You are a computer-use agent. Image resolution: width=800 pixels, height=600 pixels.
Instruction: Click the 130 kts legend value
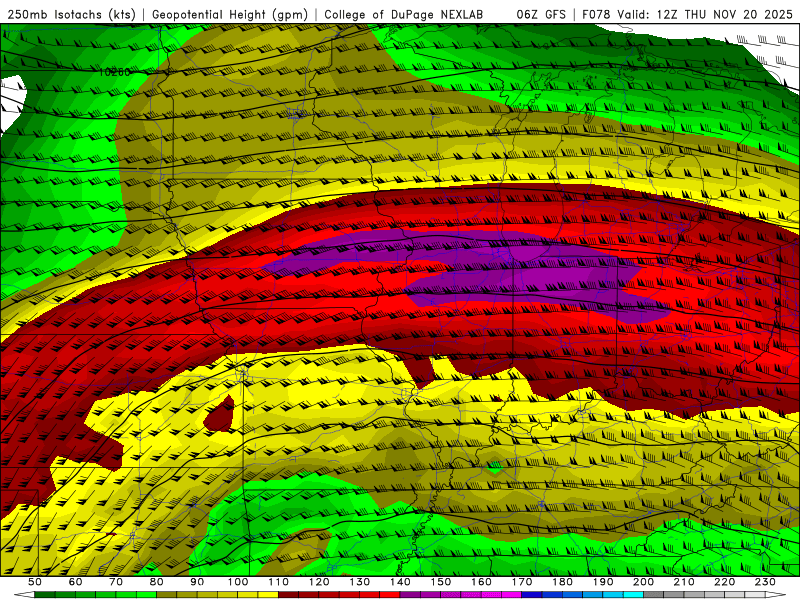pyautogui.click(x=360, y=582)
